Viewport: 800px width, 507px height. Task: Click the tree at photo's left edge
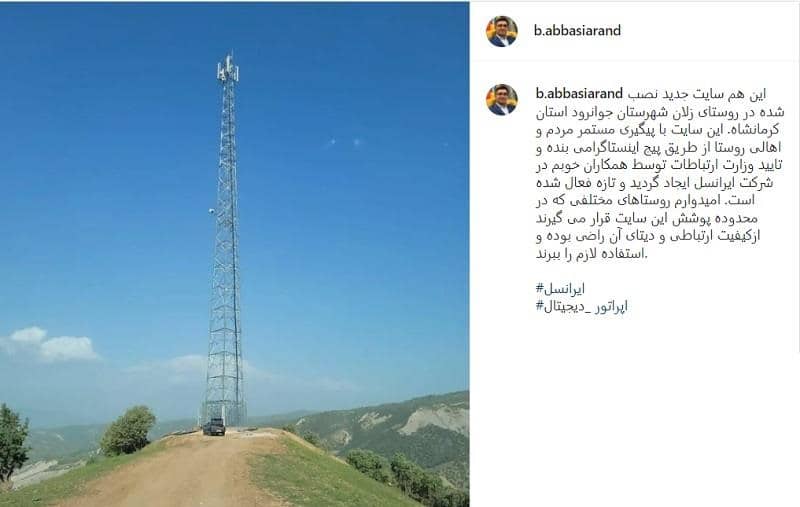click(13, 442)
